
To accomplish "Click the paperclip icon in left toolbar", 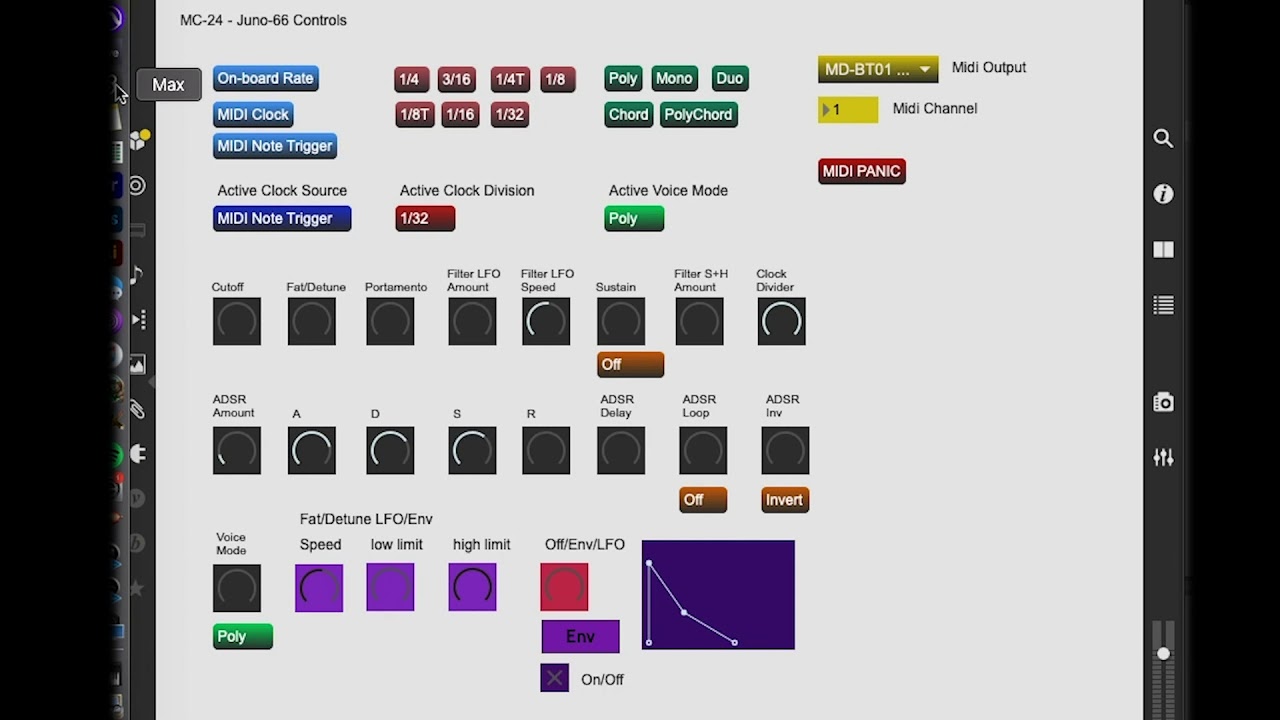I will 137,409.
